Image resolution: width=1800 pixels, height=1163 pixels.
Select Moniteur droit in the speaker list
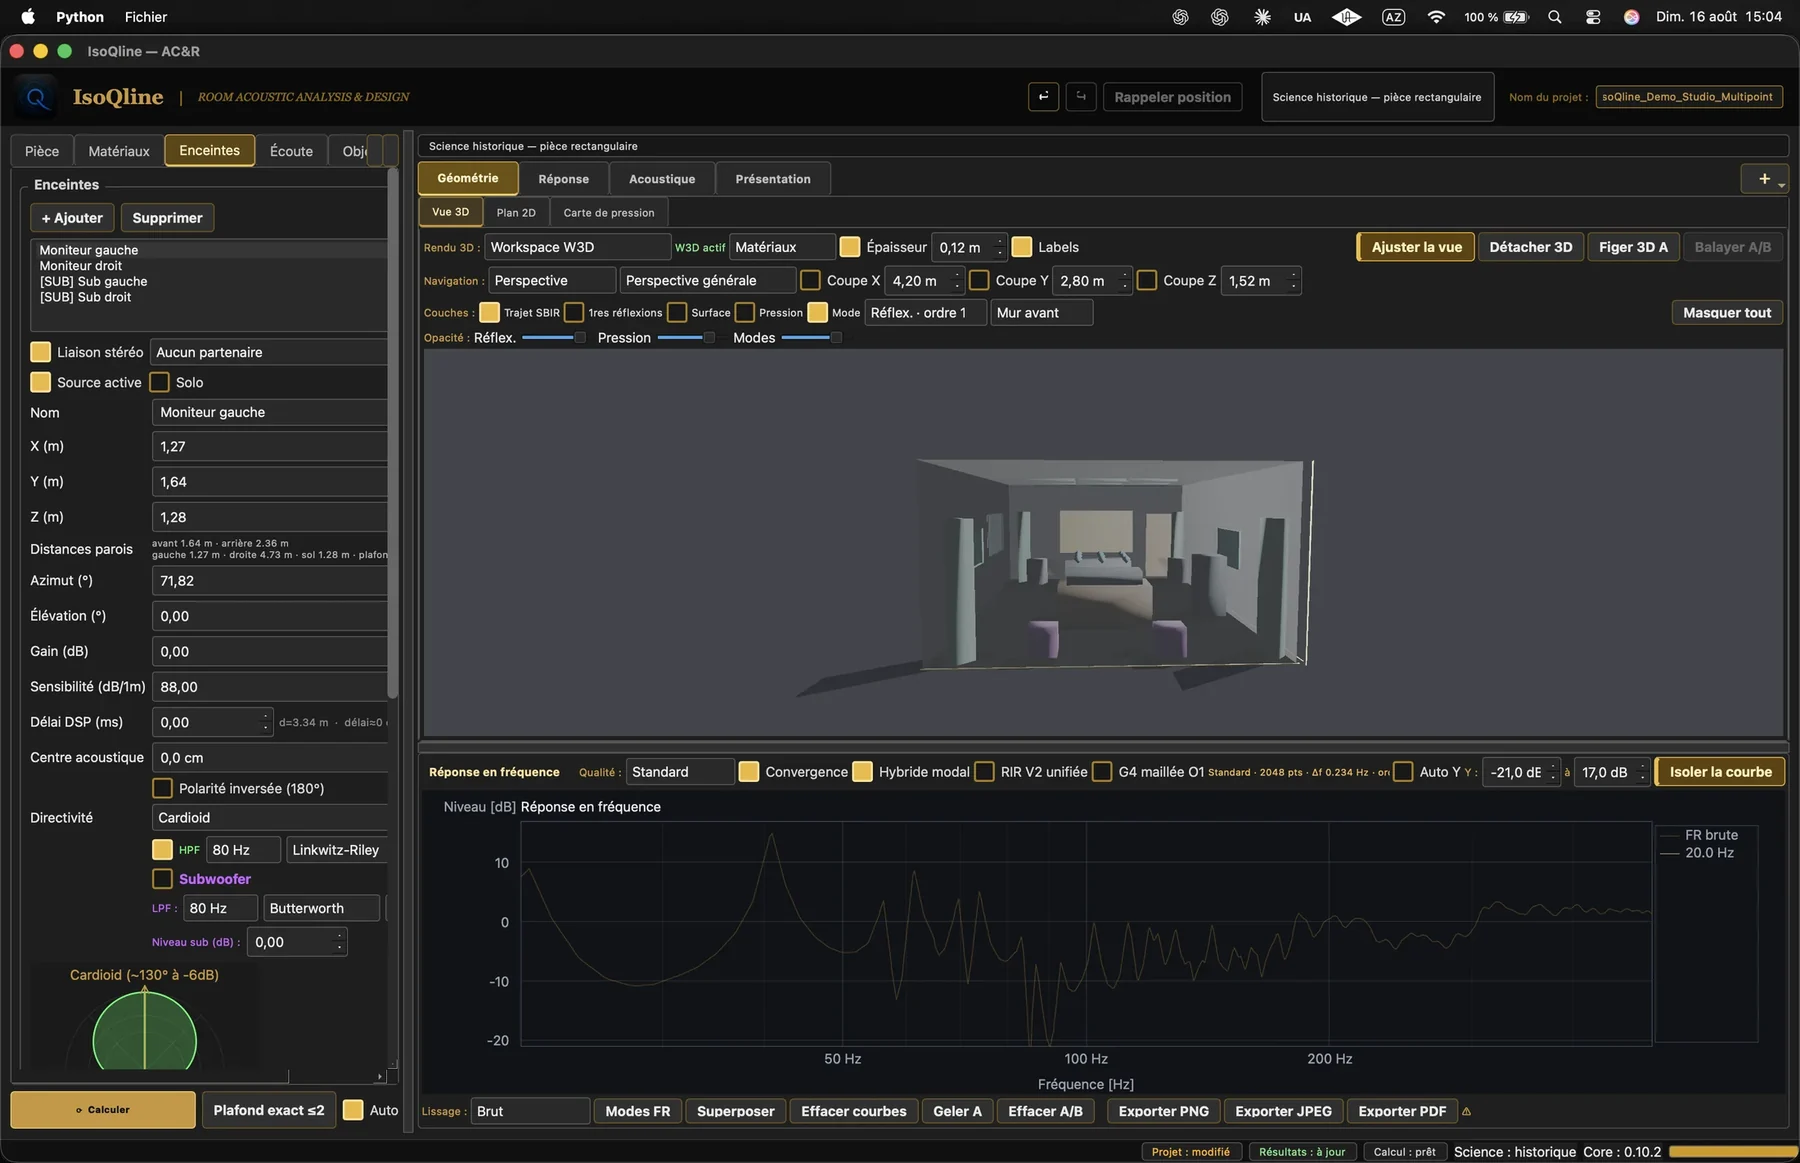pos(81,266)
